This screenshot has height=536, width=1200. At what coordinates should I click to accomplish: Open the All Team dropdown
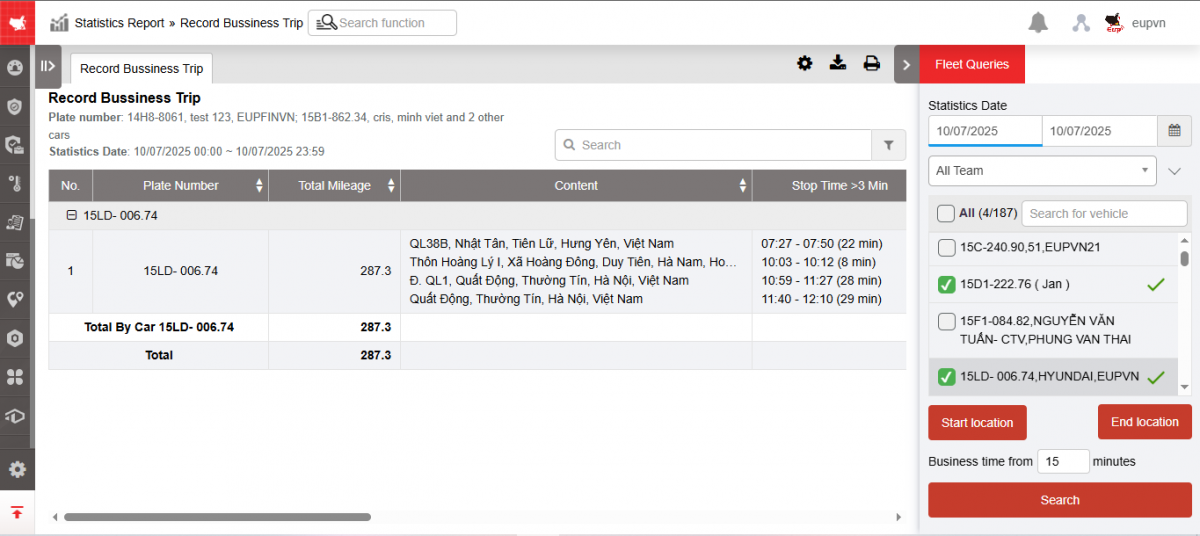[1042, 171]
